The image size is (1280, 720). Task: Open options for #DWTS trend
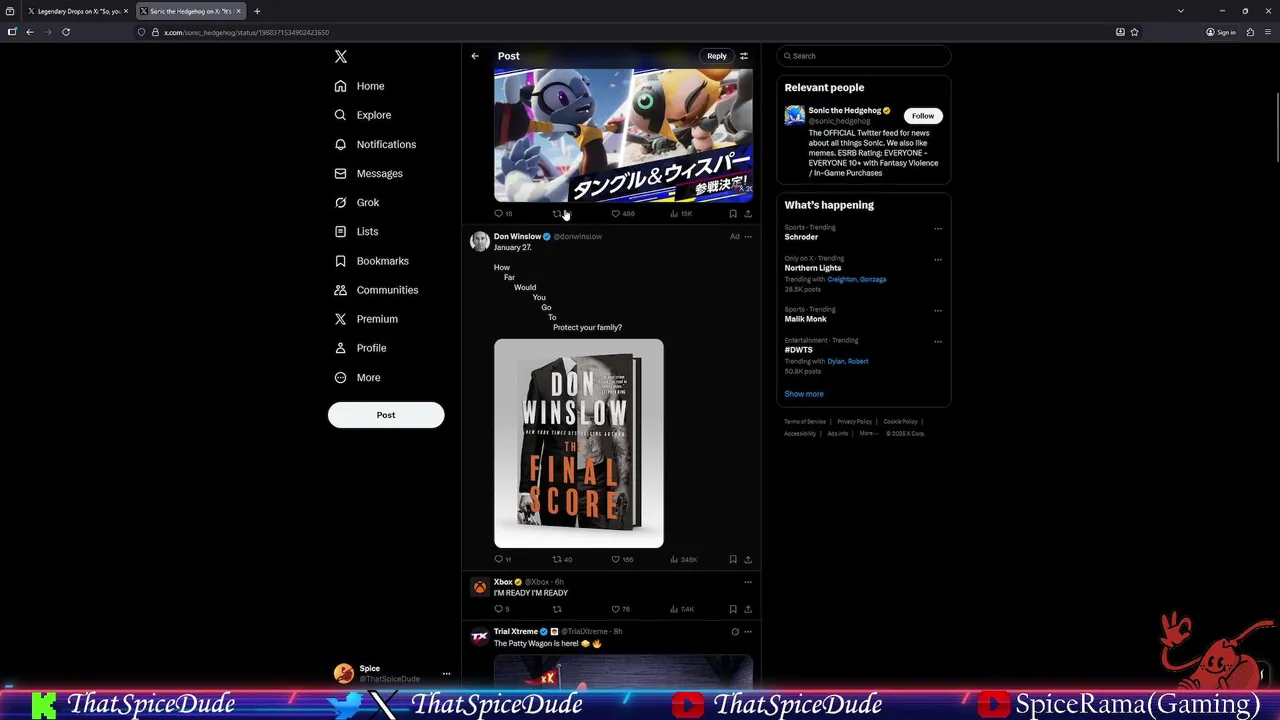click(938, 341)
